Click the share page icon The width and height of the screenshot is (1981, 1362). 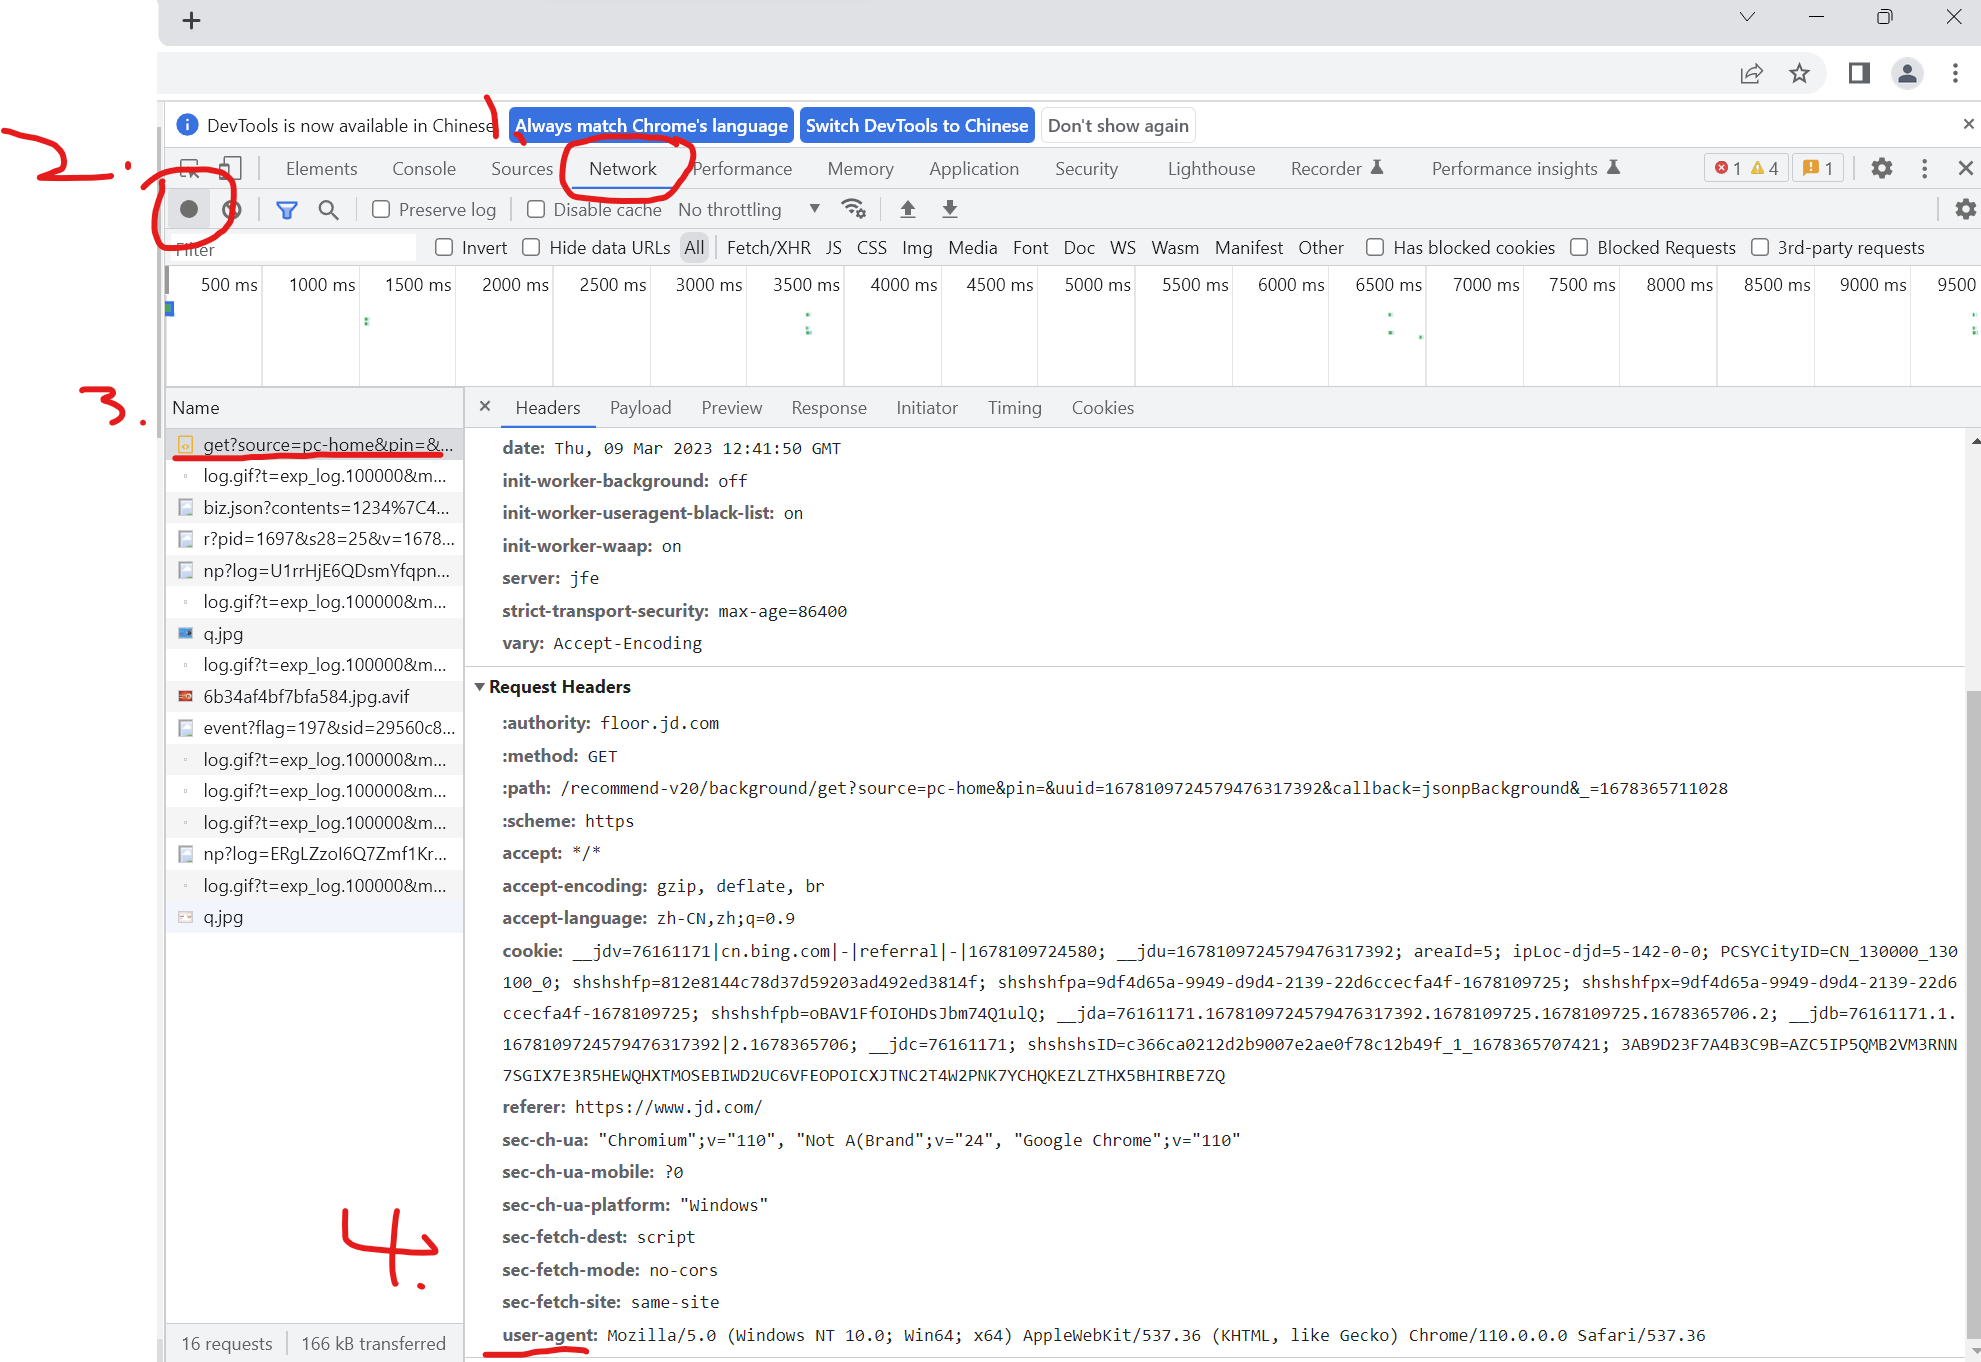click(1751, 74)
